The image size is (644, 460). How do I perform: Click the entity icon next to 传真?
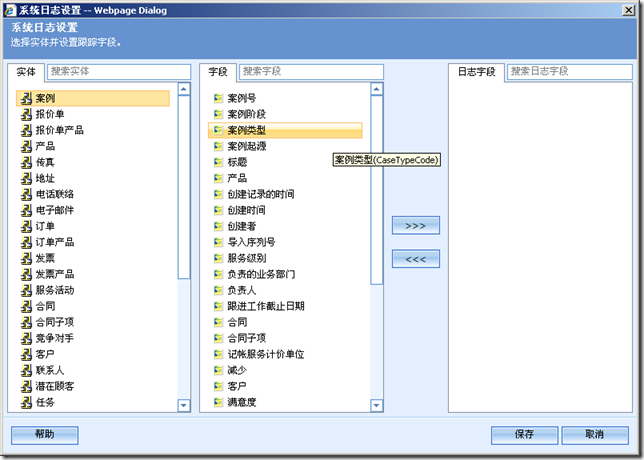click(x=26, y=162)
